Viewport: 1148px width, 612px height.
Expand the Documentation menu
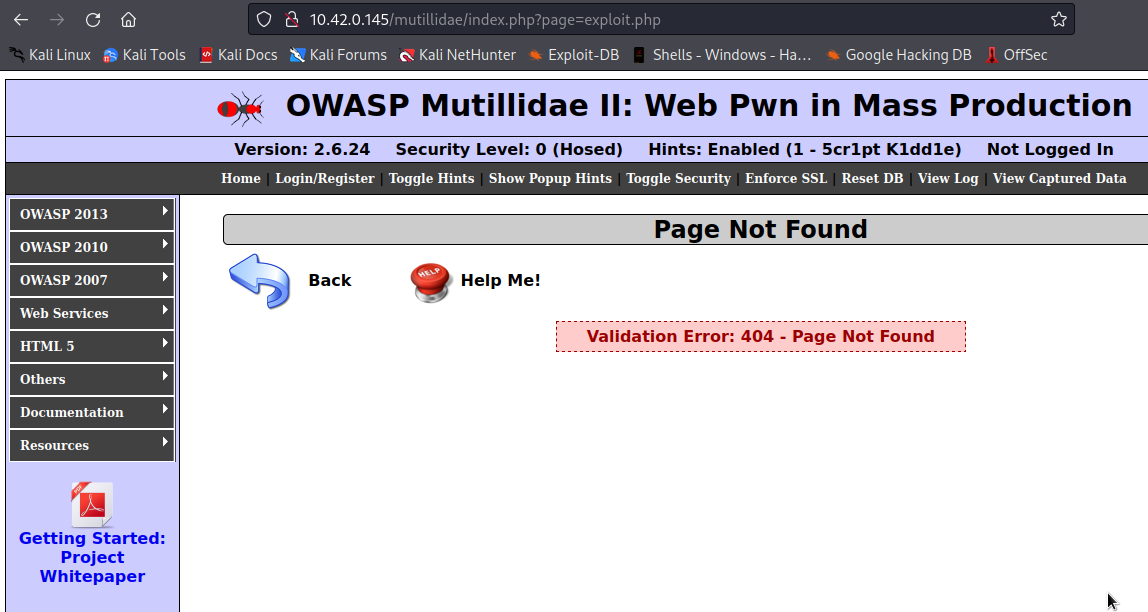[92, 412]
